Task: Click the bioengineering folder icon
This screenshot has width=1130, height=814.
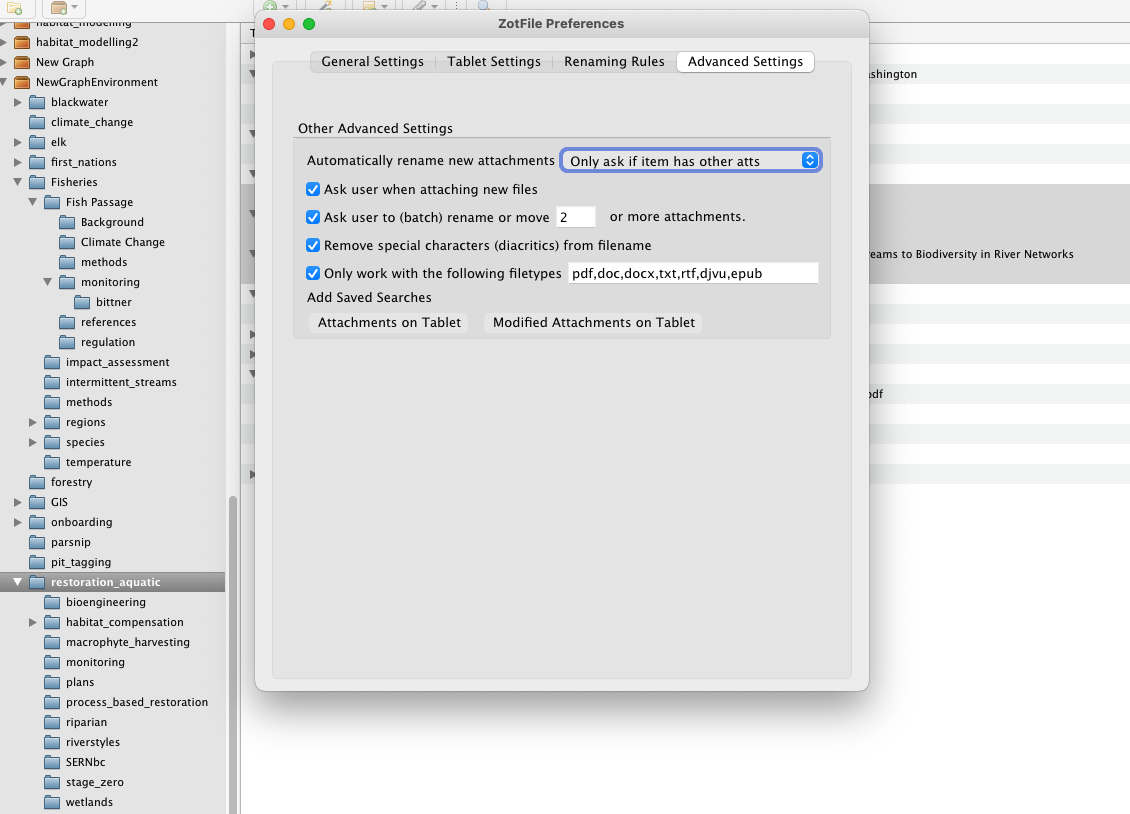Action: point(52,602)
